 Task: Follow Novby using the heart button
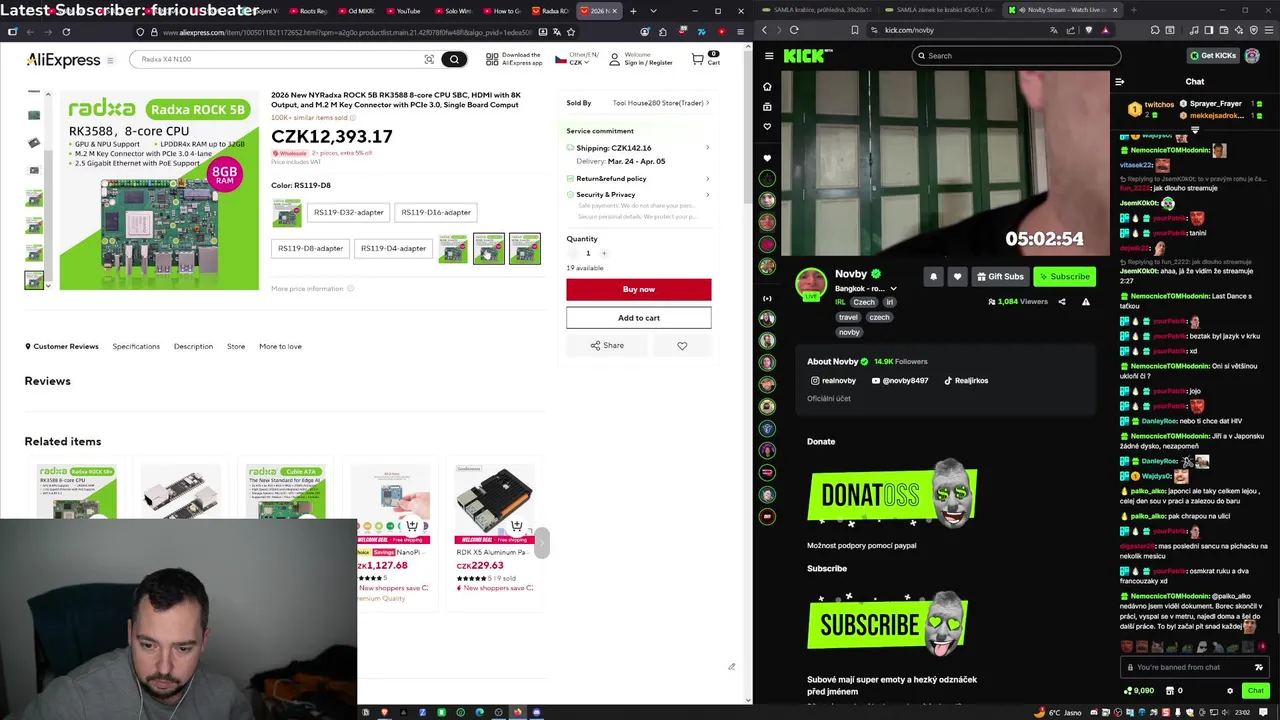pos(957,276)
